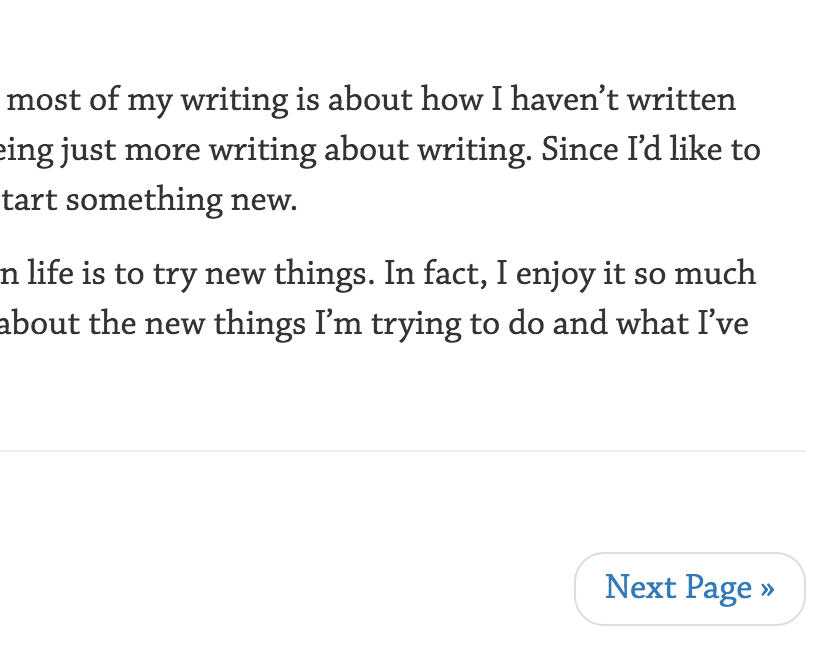Click the words "In fact," in the text
This screenshot has height=648, width=840.
click(x=436, y=273)
